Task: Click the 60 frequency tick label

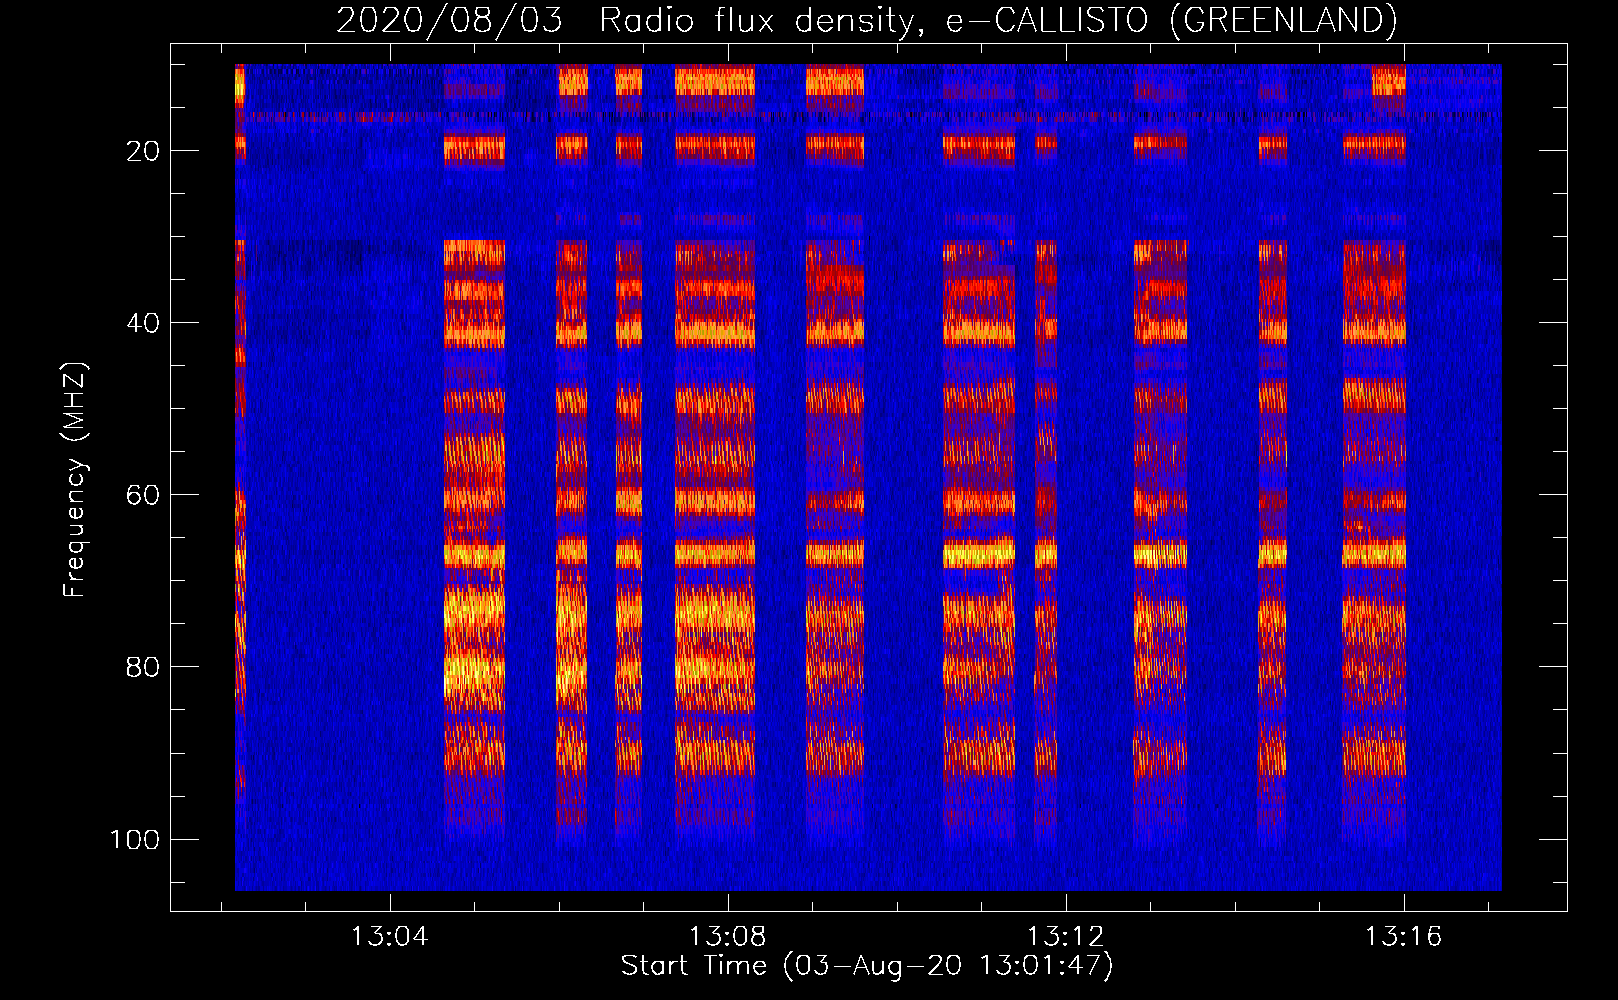Action: 143,495
